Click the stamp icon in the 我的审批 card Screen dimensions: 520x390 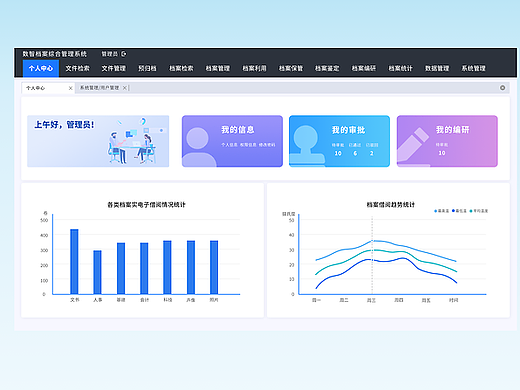point(306,145)
